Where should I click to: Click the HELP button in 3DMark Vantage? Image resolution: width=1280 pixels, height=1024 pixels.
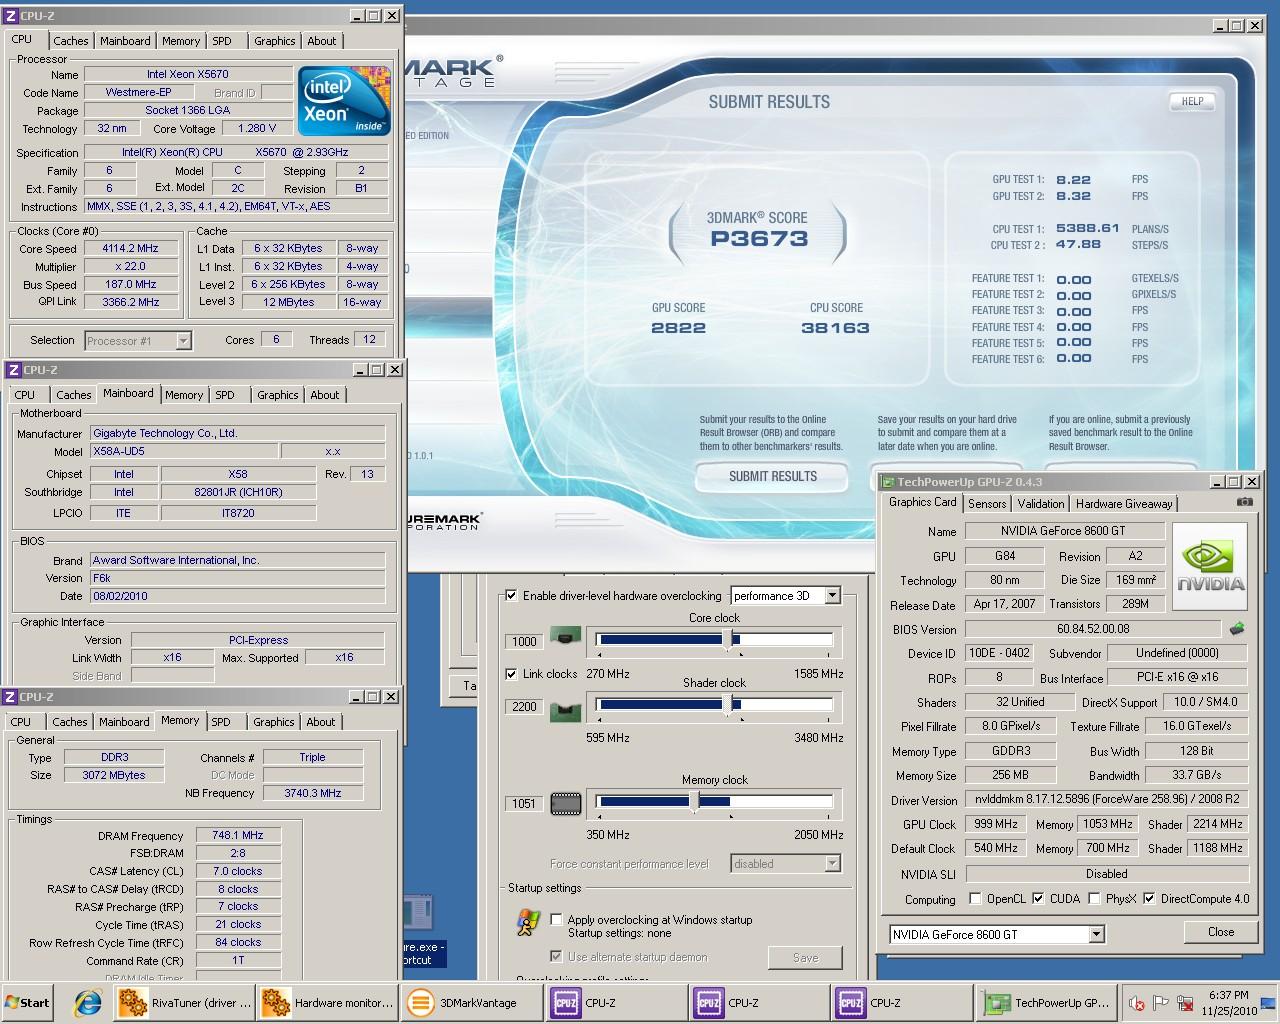pos(1192,101)
